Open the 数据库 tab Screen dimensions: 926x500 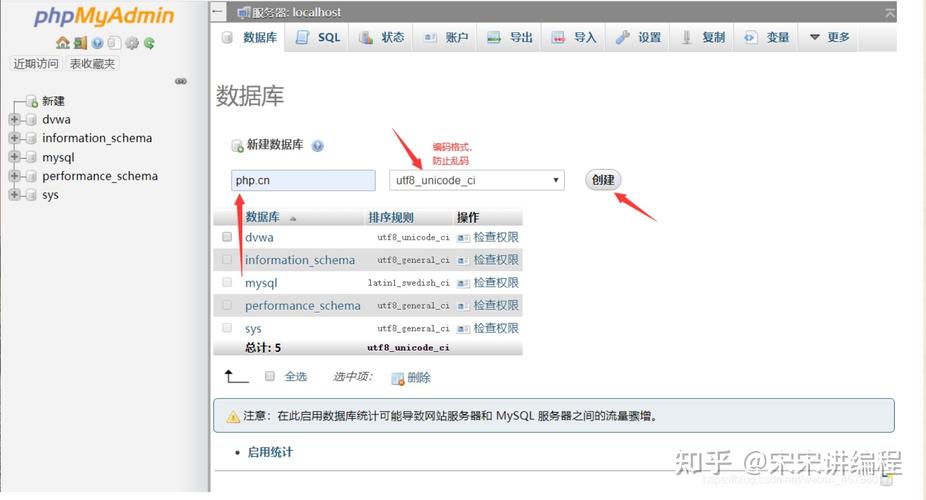pos(249,37)
